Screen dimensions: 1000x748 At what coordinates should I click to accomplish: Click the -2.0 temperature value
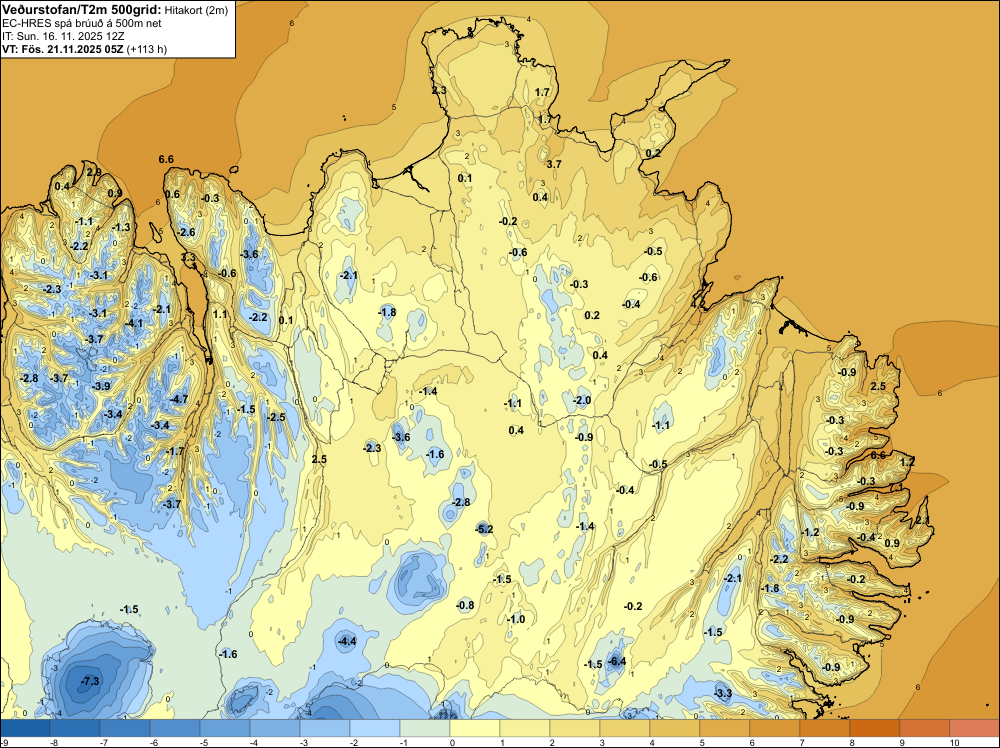(x=582, y=400)
